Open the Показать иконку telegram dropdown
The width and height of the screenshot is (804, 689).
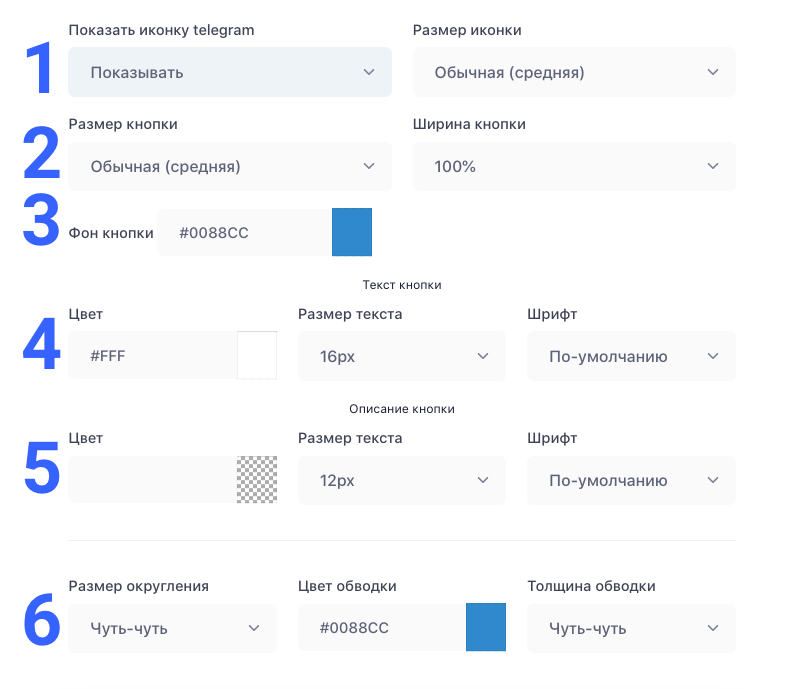click(x=230, y=72)
